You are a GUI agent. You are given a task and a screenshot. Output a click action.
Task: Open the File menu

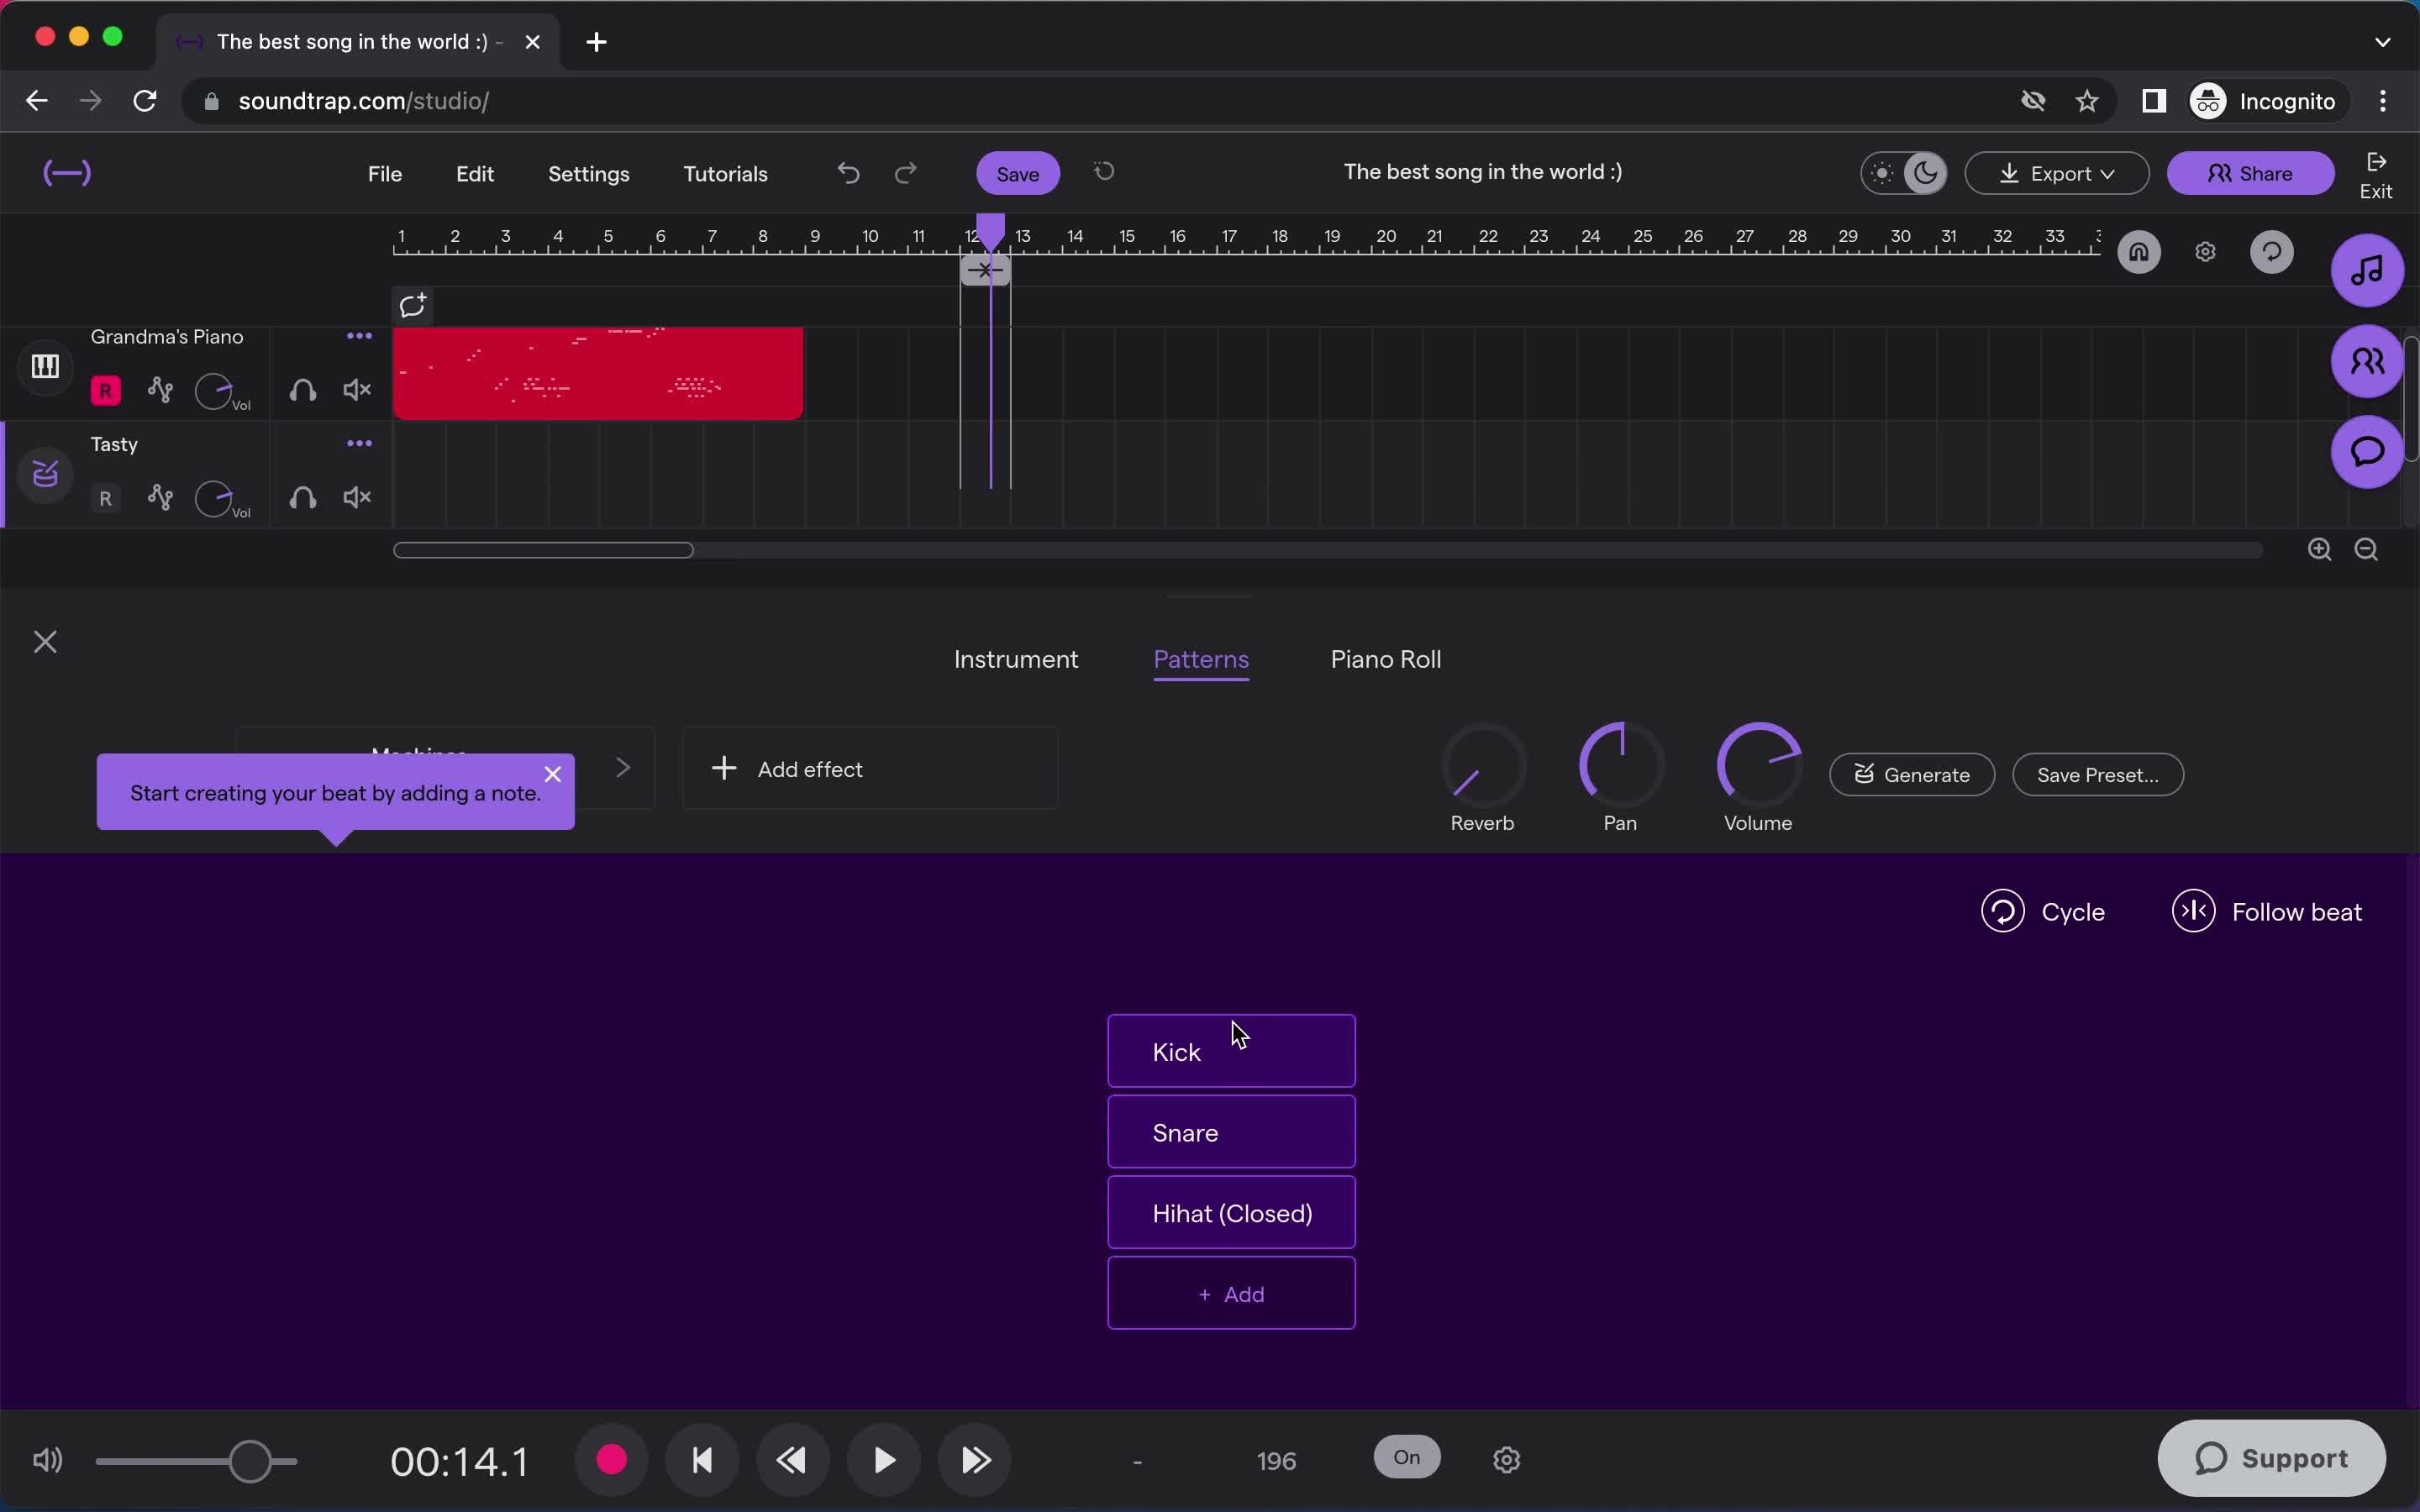(x=385, y=173)
